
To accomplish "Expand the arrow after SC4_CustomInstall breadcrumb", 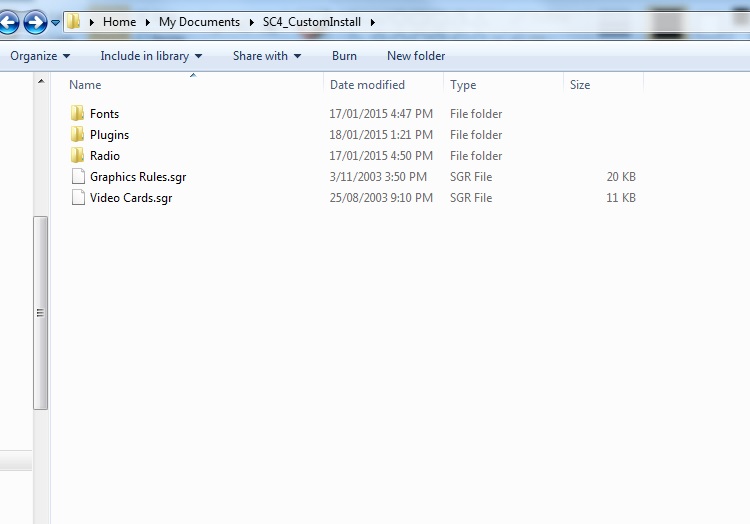I will [x=372, y=22].
